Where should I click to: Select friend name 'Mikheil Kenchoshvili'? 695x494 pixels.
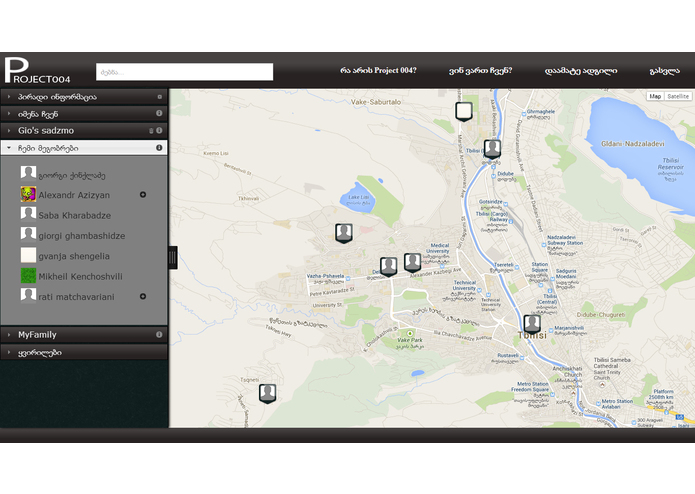pos(80,276)
